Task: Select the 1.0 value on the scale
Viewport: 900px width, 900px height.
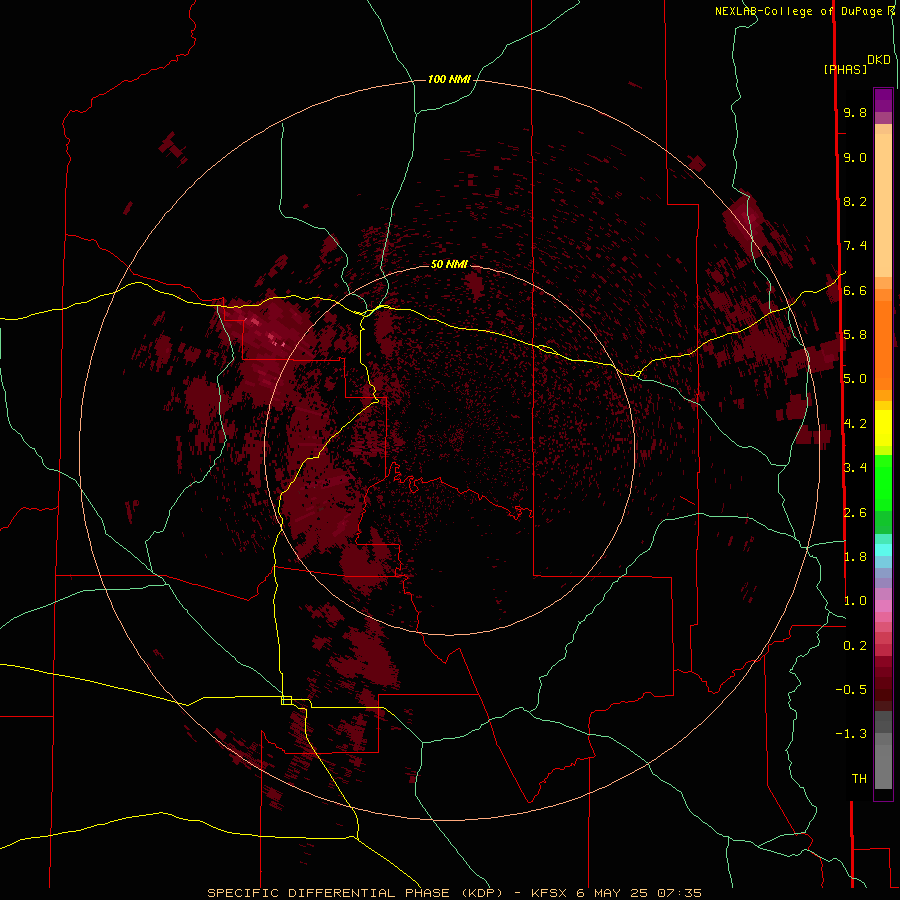Action: [855, 601]
